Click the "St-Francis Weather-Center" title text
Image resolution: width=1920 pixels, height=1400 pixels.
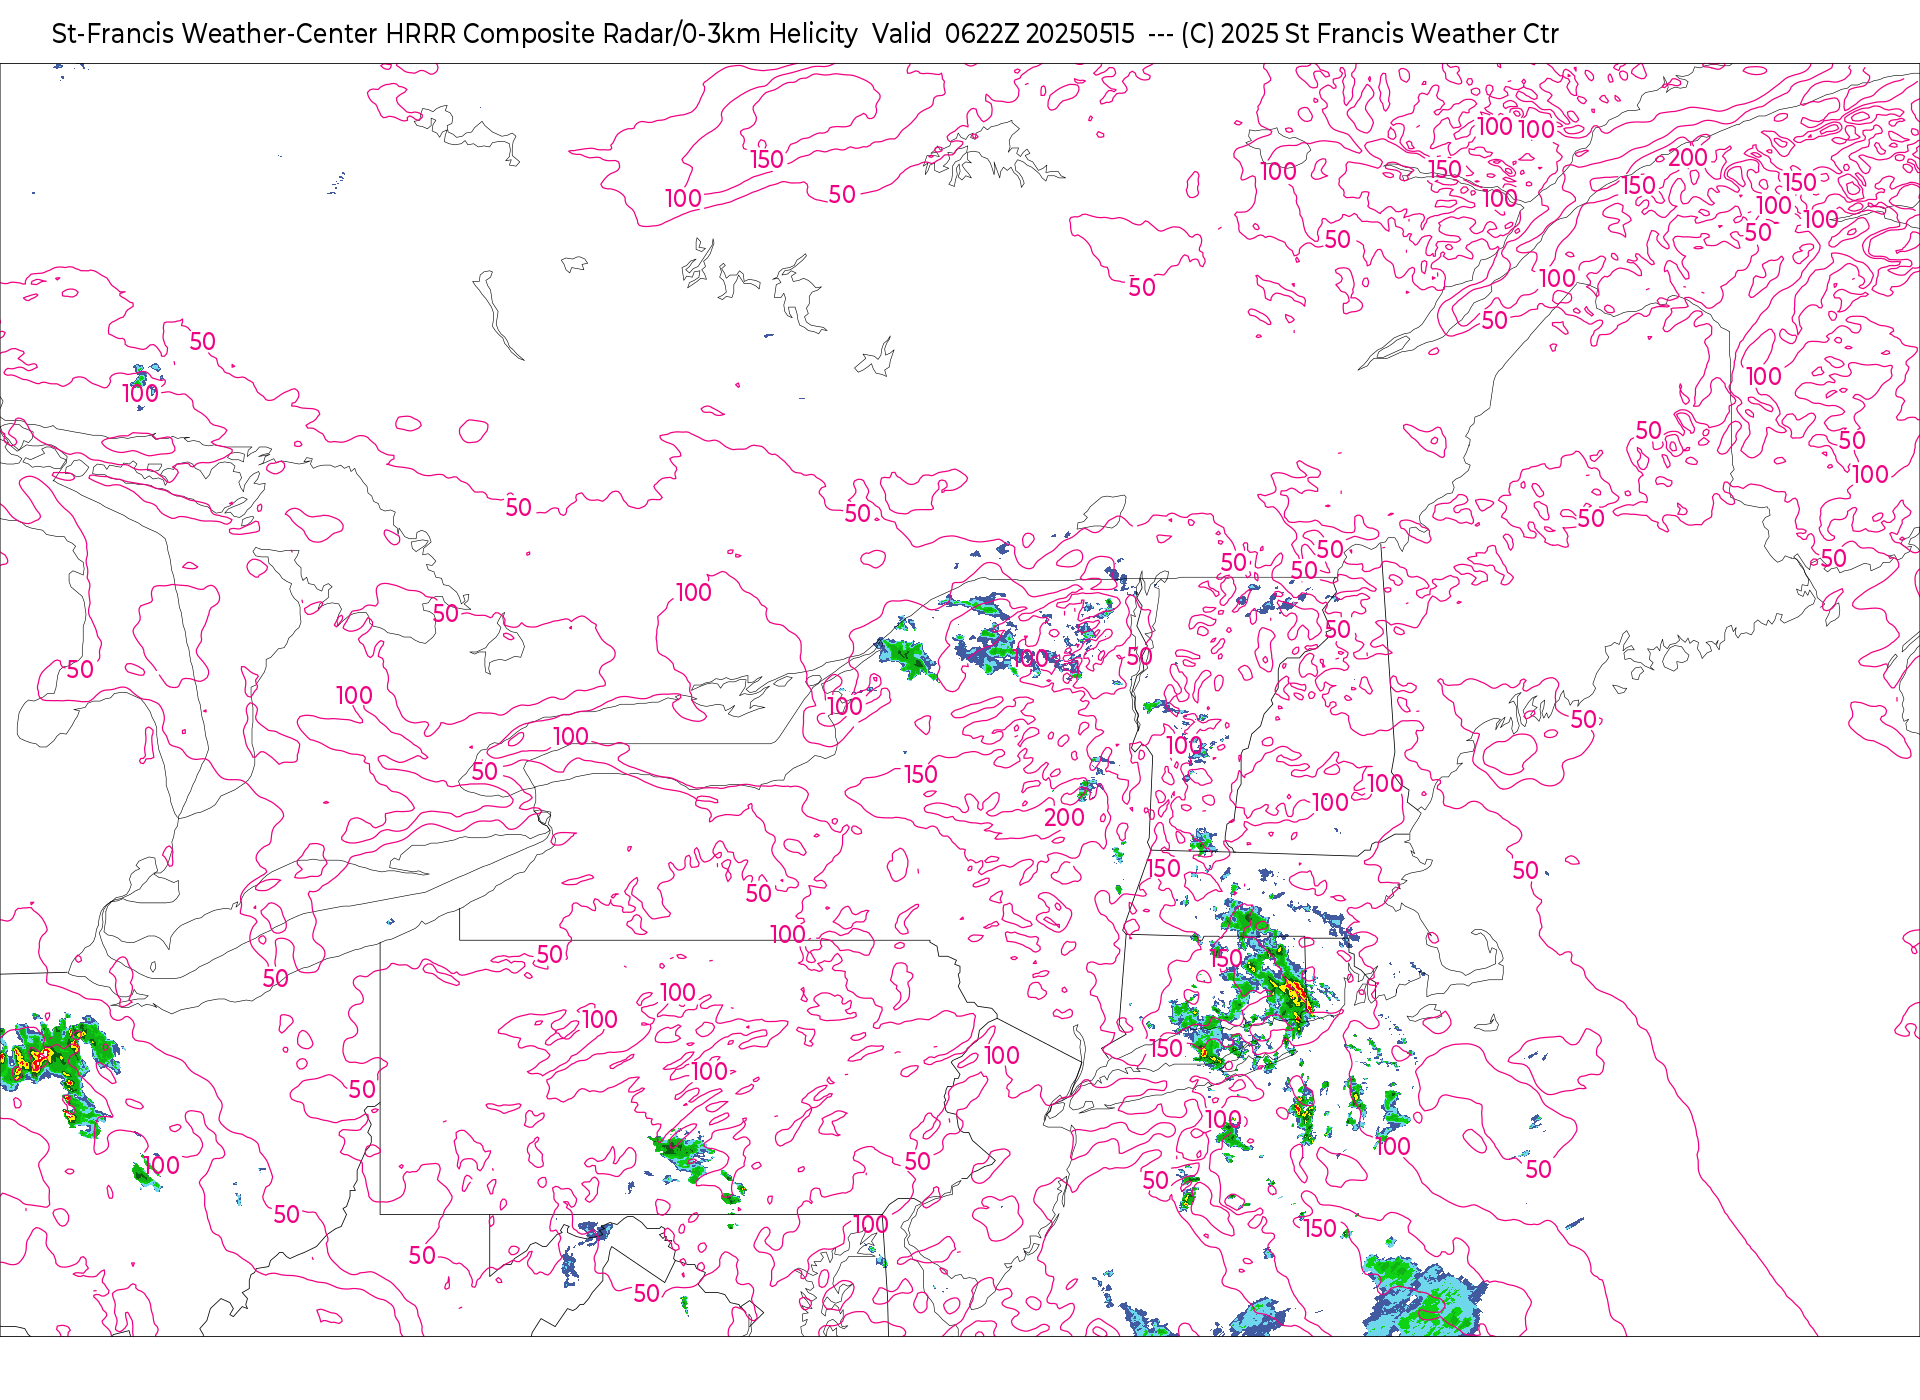coord(215,34)
